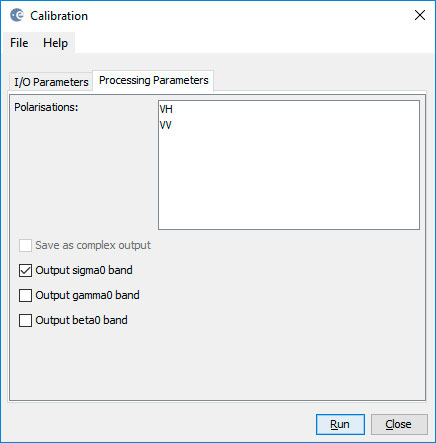Image resolution: width=436 pixels, height=443 pixels.
Task: Dismiss the dialog with the Close button
Action: 399,424
